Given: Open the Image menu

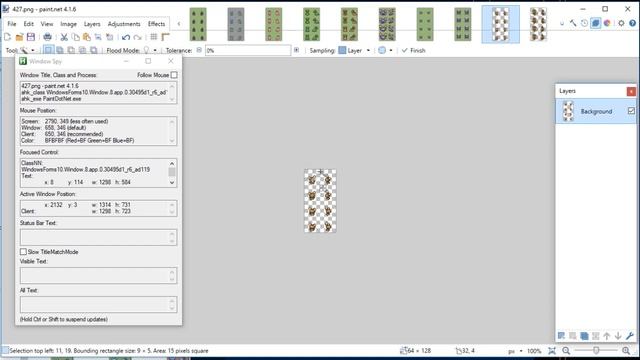Looking at the screenshot, I should click(x=69, y=24).
